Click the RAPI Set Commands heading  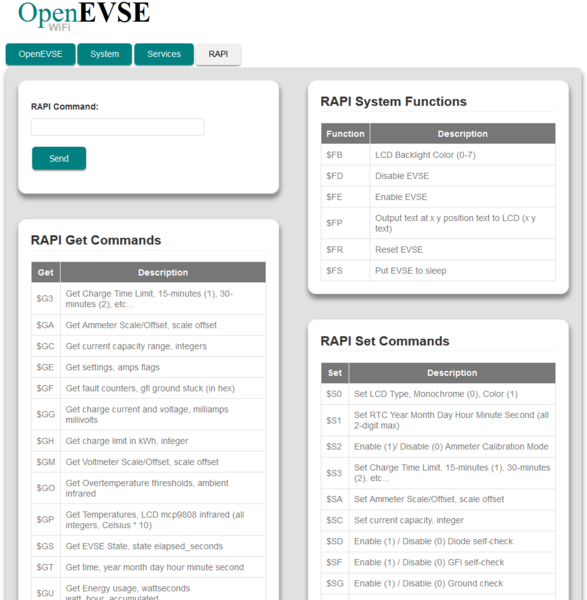point(385,341)
